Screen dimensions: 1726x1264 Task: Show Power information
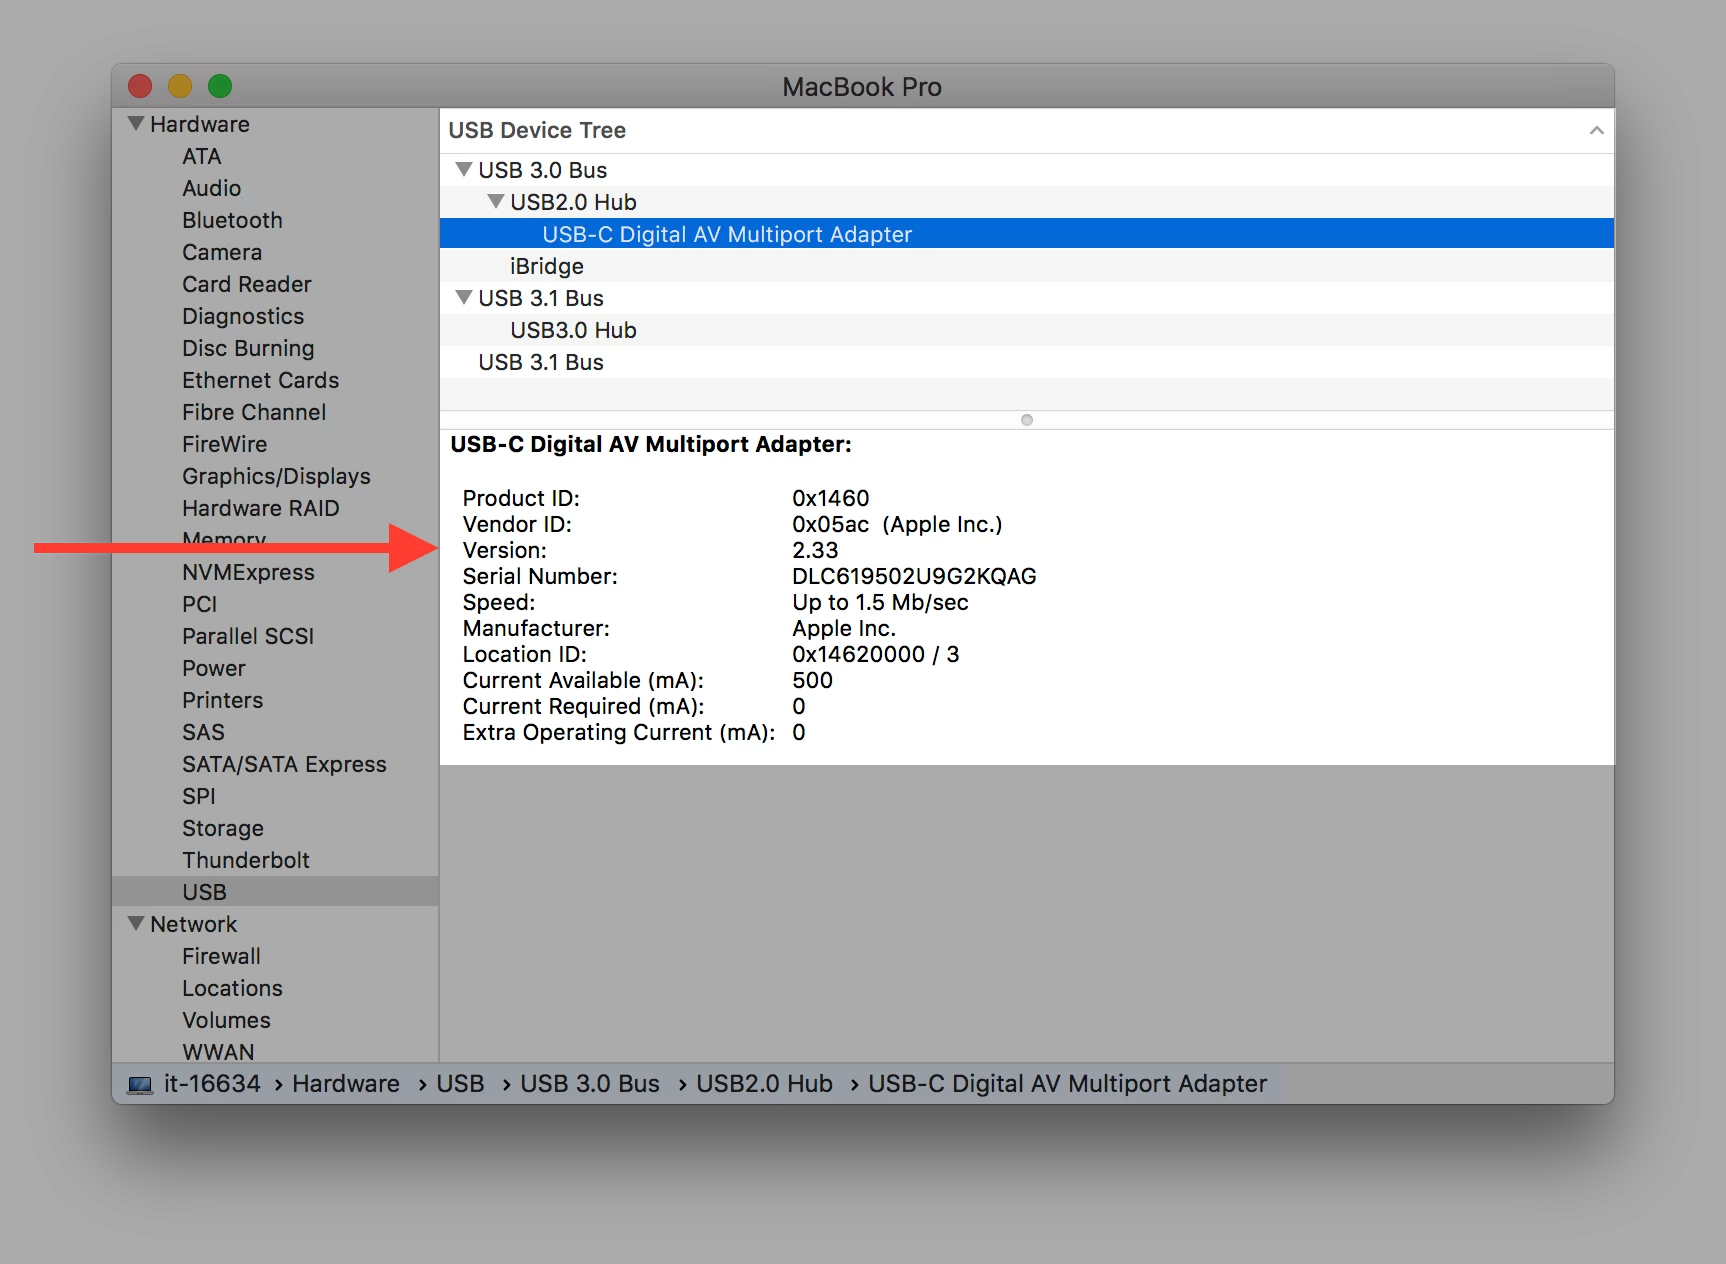click(x=214, y=669)
